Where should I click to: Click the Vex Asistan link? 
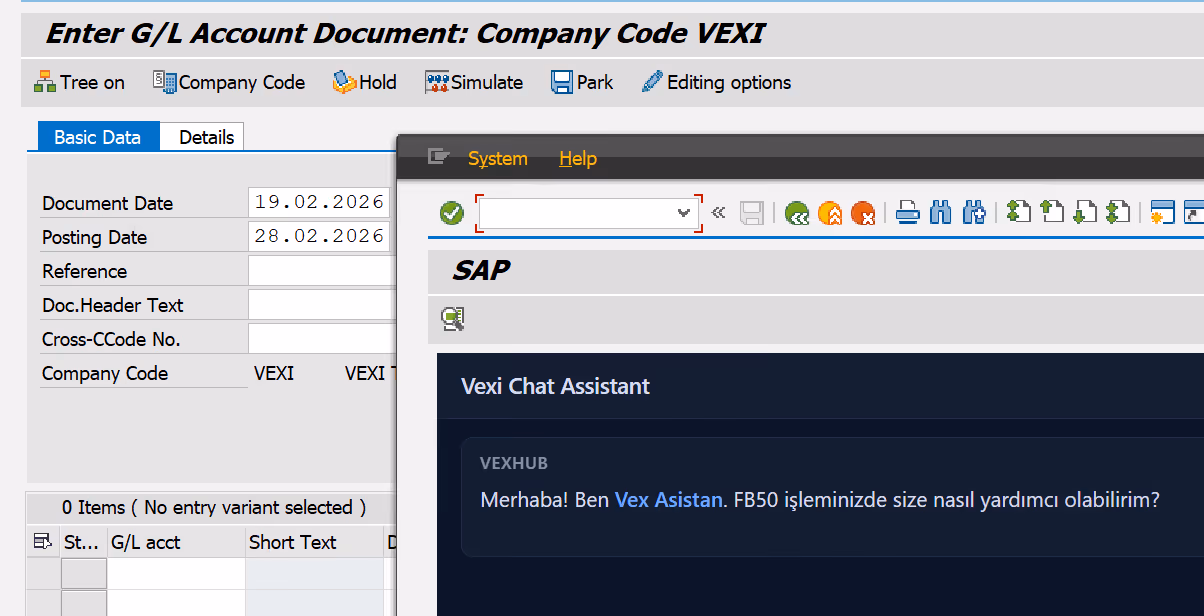[668, 499]
